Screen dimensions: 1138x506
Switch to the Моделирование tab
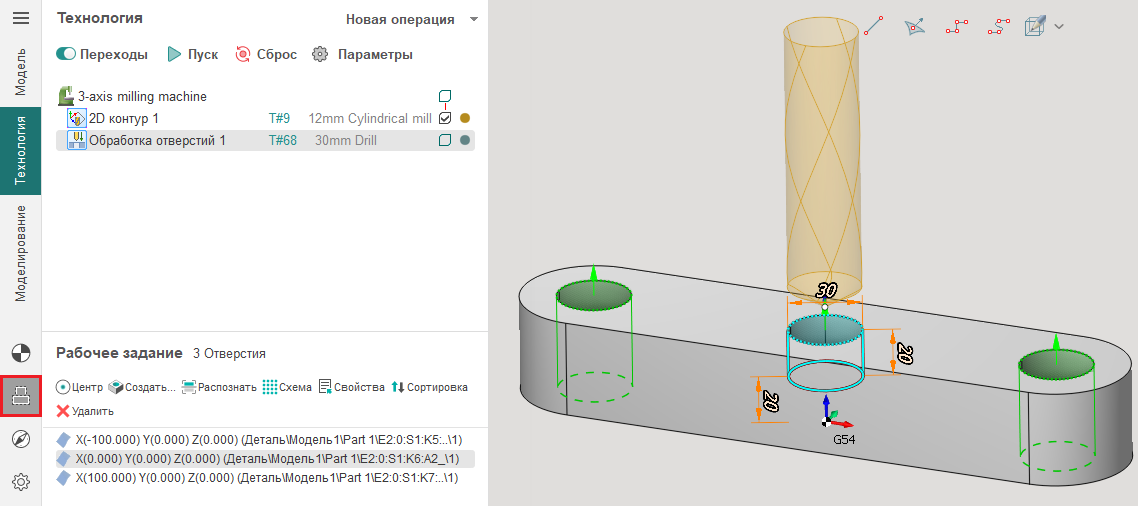[x=20, y=253]
